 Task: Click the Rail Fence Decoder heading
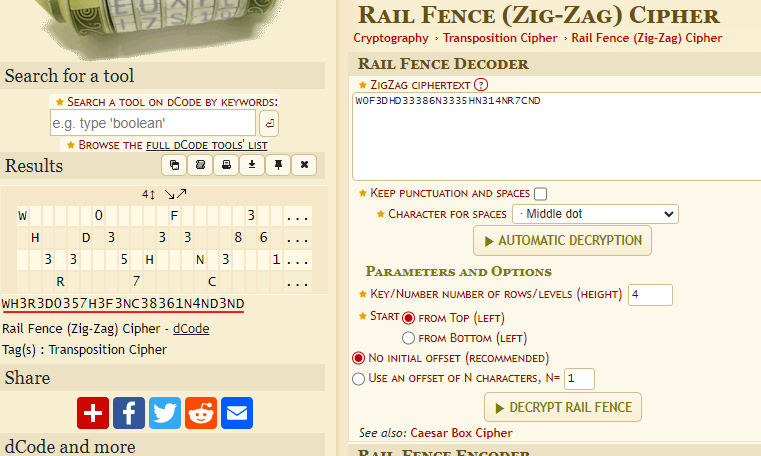[x=443, y=64]
